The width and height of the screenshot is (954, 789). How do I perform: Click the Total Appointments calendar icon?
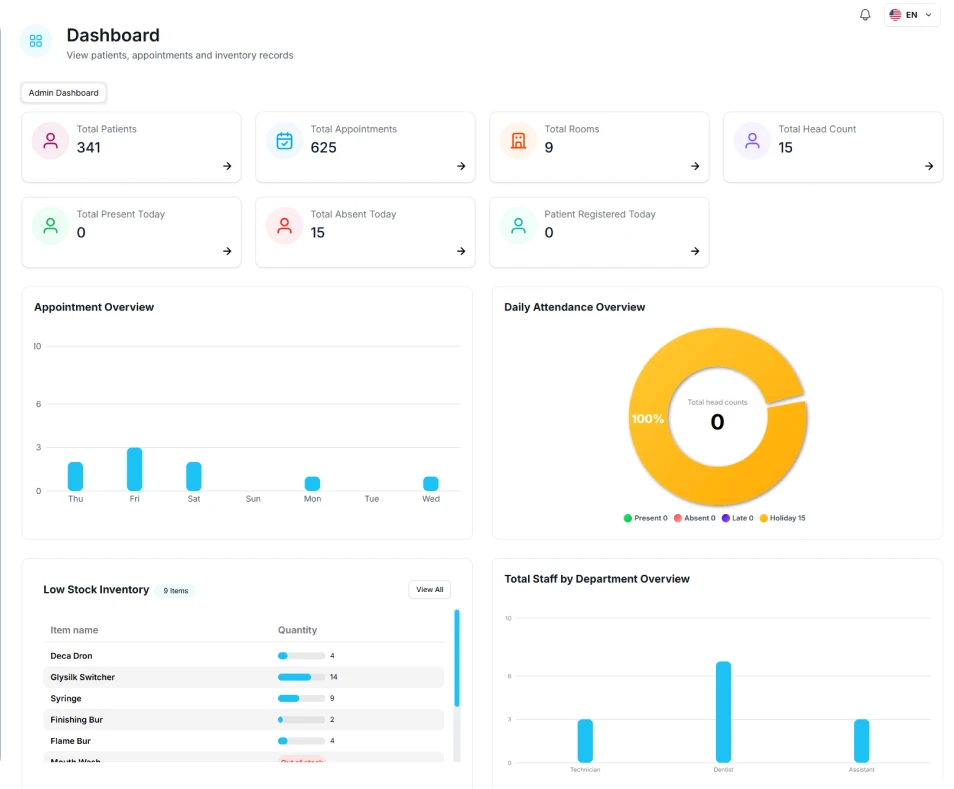(284, 141)
